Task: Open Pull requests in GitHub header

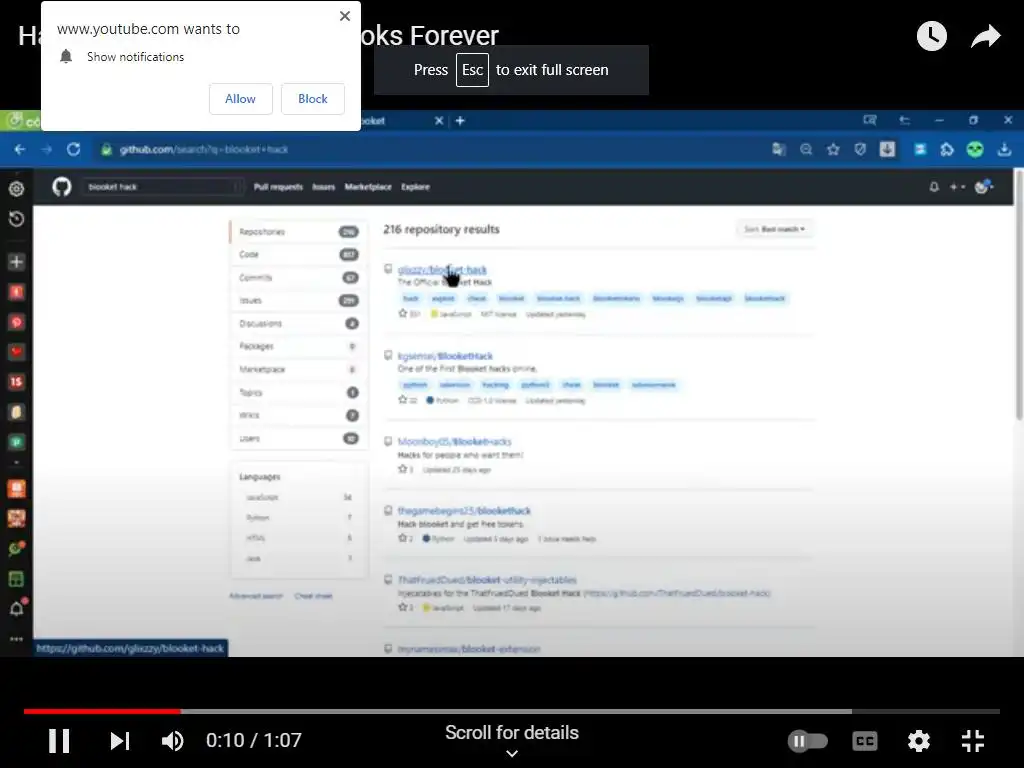Action: click(278, 187)
